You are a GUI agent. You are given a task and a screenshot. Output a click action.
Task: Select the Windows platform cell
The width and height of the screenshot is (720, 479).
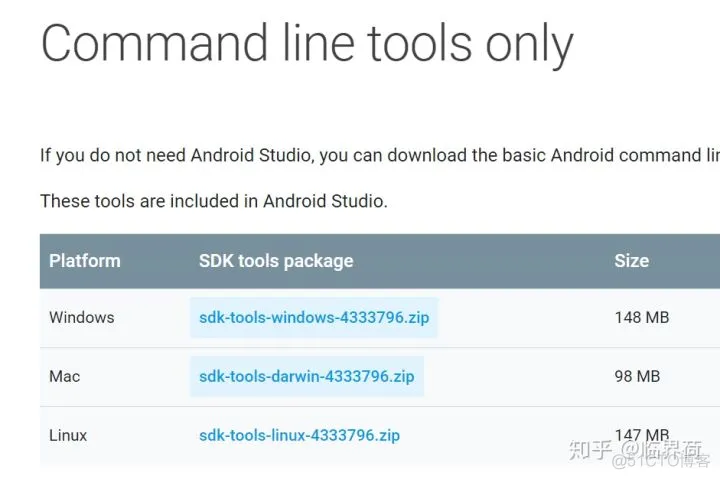click(82, 317)
